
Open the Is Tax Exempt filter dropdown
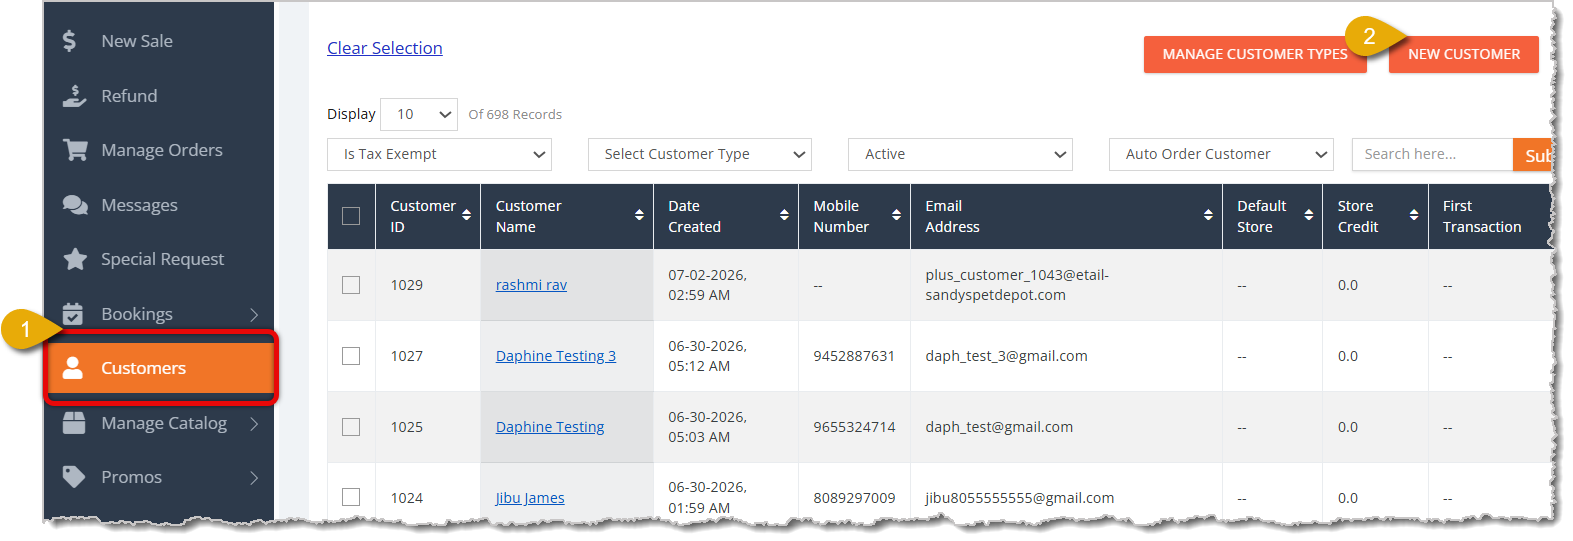(439, 154)
